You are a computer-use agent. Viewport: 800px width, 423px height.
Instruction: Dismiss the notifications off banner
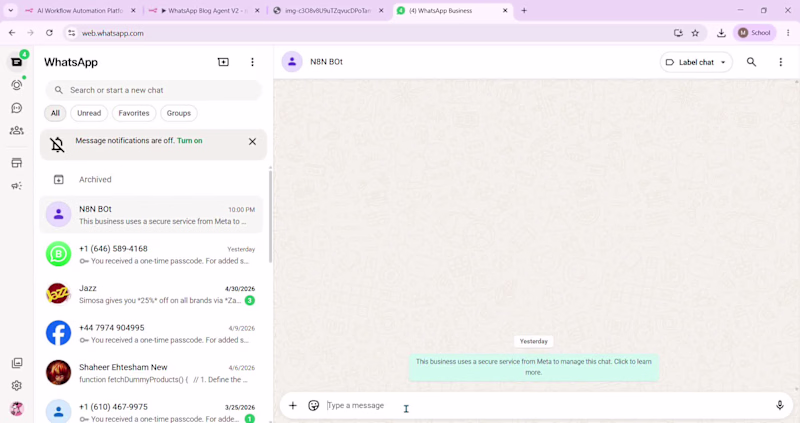coord(252,142)
